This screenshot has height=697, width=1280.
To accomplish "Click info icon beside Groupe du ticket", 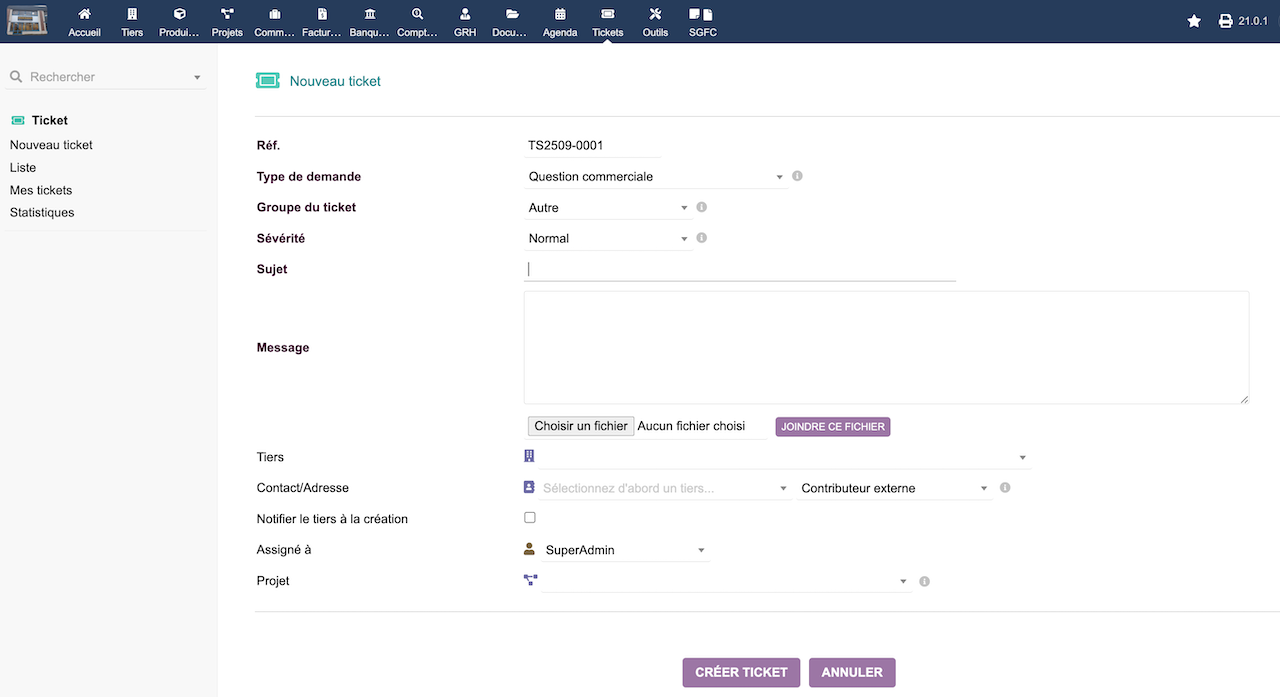I will (701, 207).
